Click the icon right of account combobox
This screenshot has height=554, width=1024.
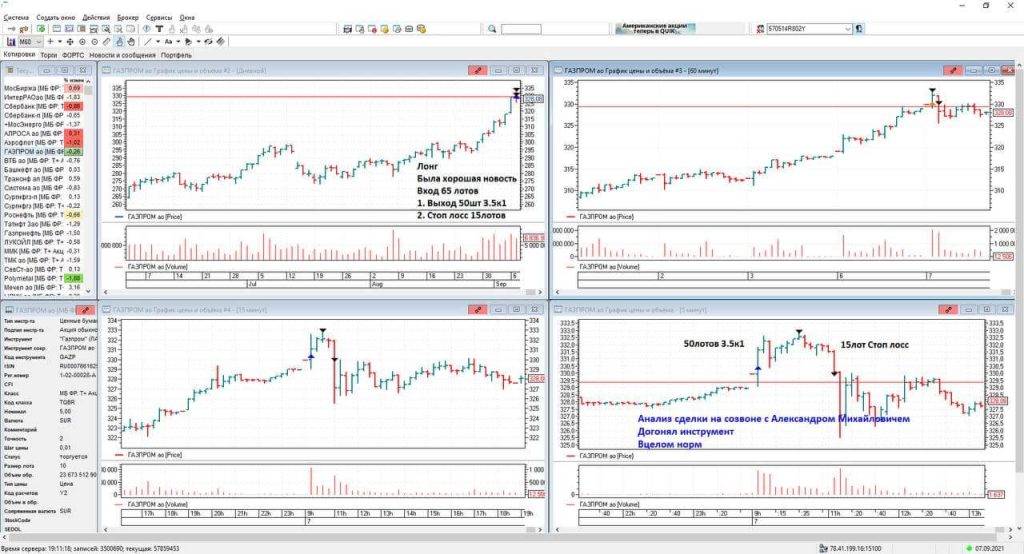(859, 29)
